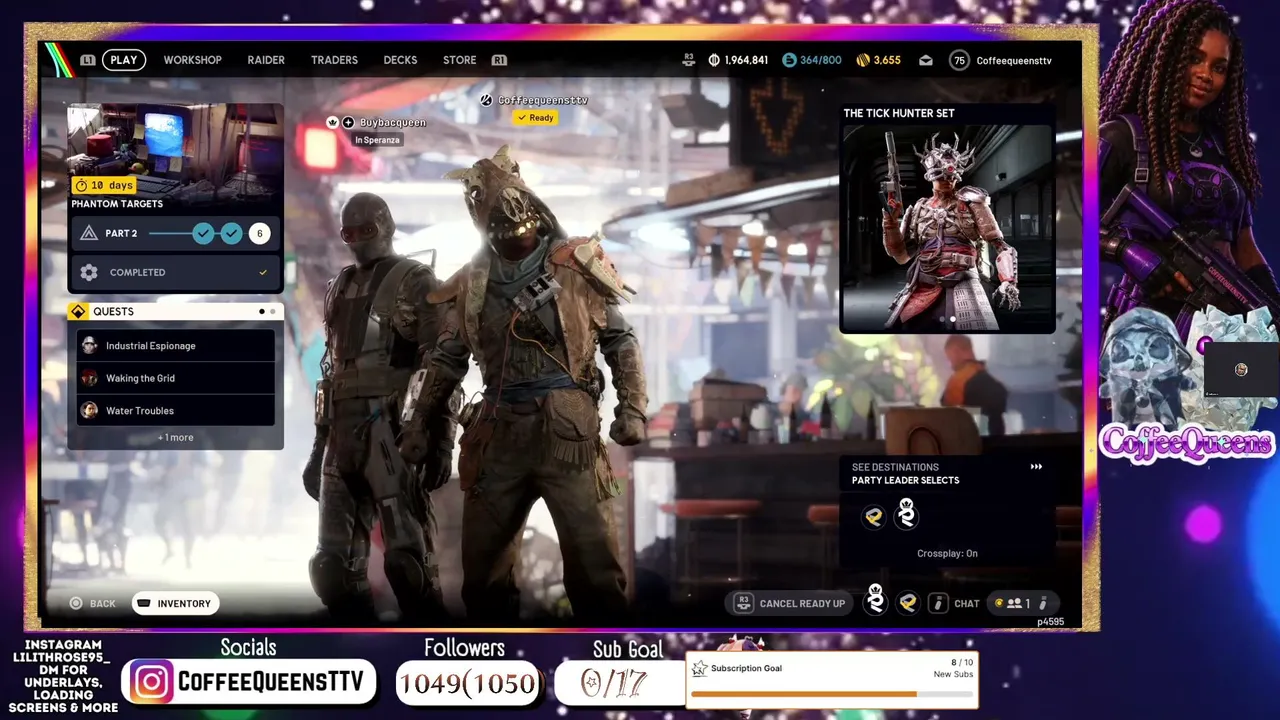Select the PLAY tab
Screen dimensions: 1280x720
124,60
